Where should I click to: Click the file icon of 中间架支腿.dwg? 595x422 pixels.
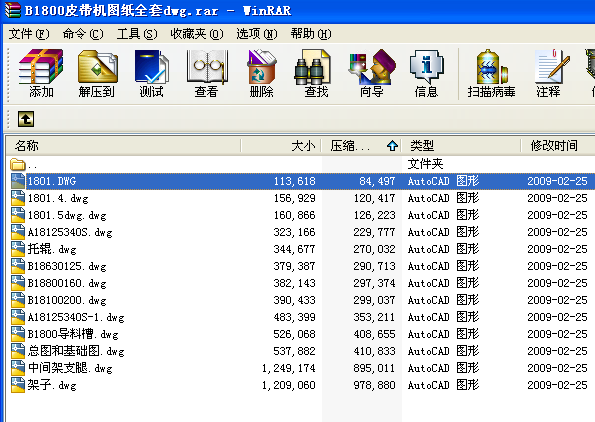[17, 368]
